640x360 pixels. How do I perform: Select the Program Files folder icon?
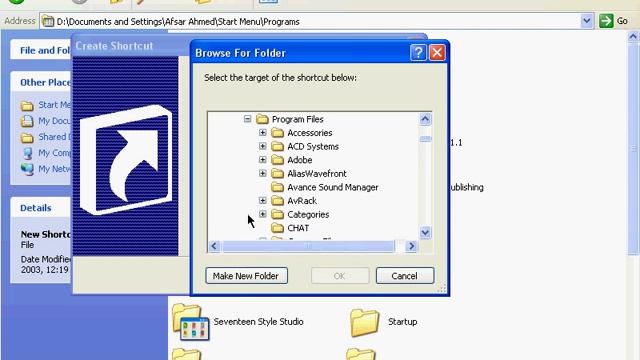pyautogui.click(x=262, y=119)
